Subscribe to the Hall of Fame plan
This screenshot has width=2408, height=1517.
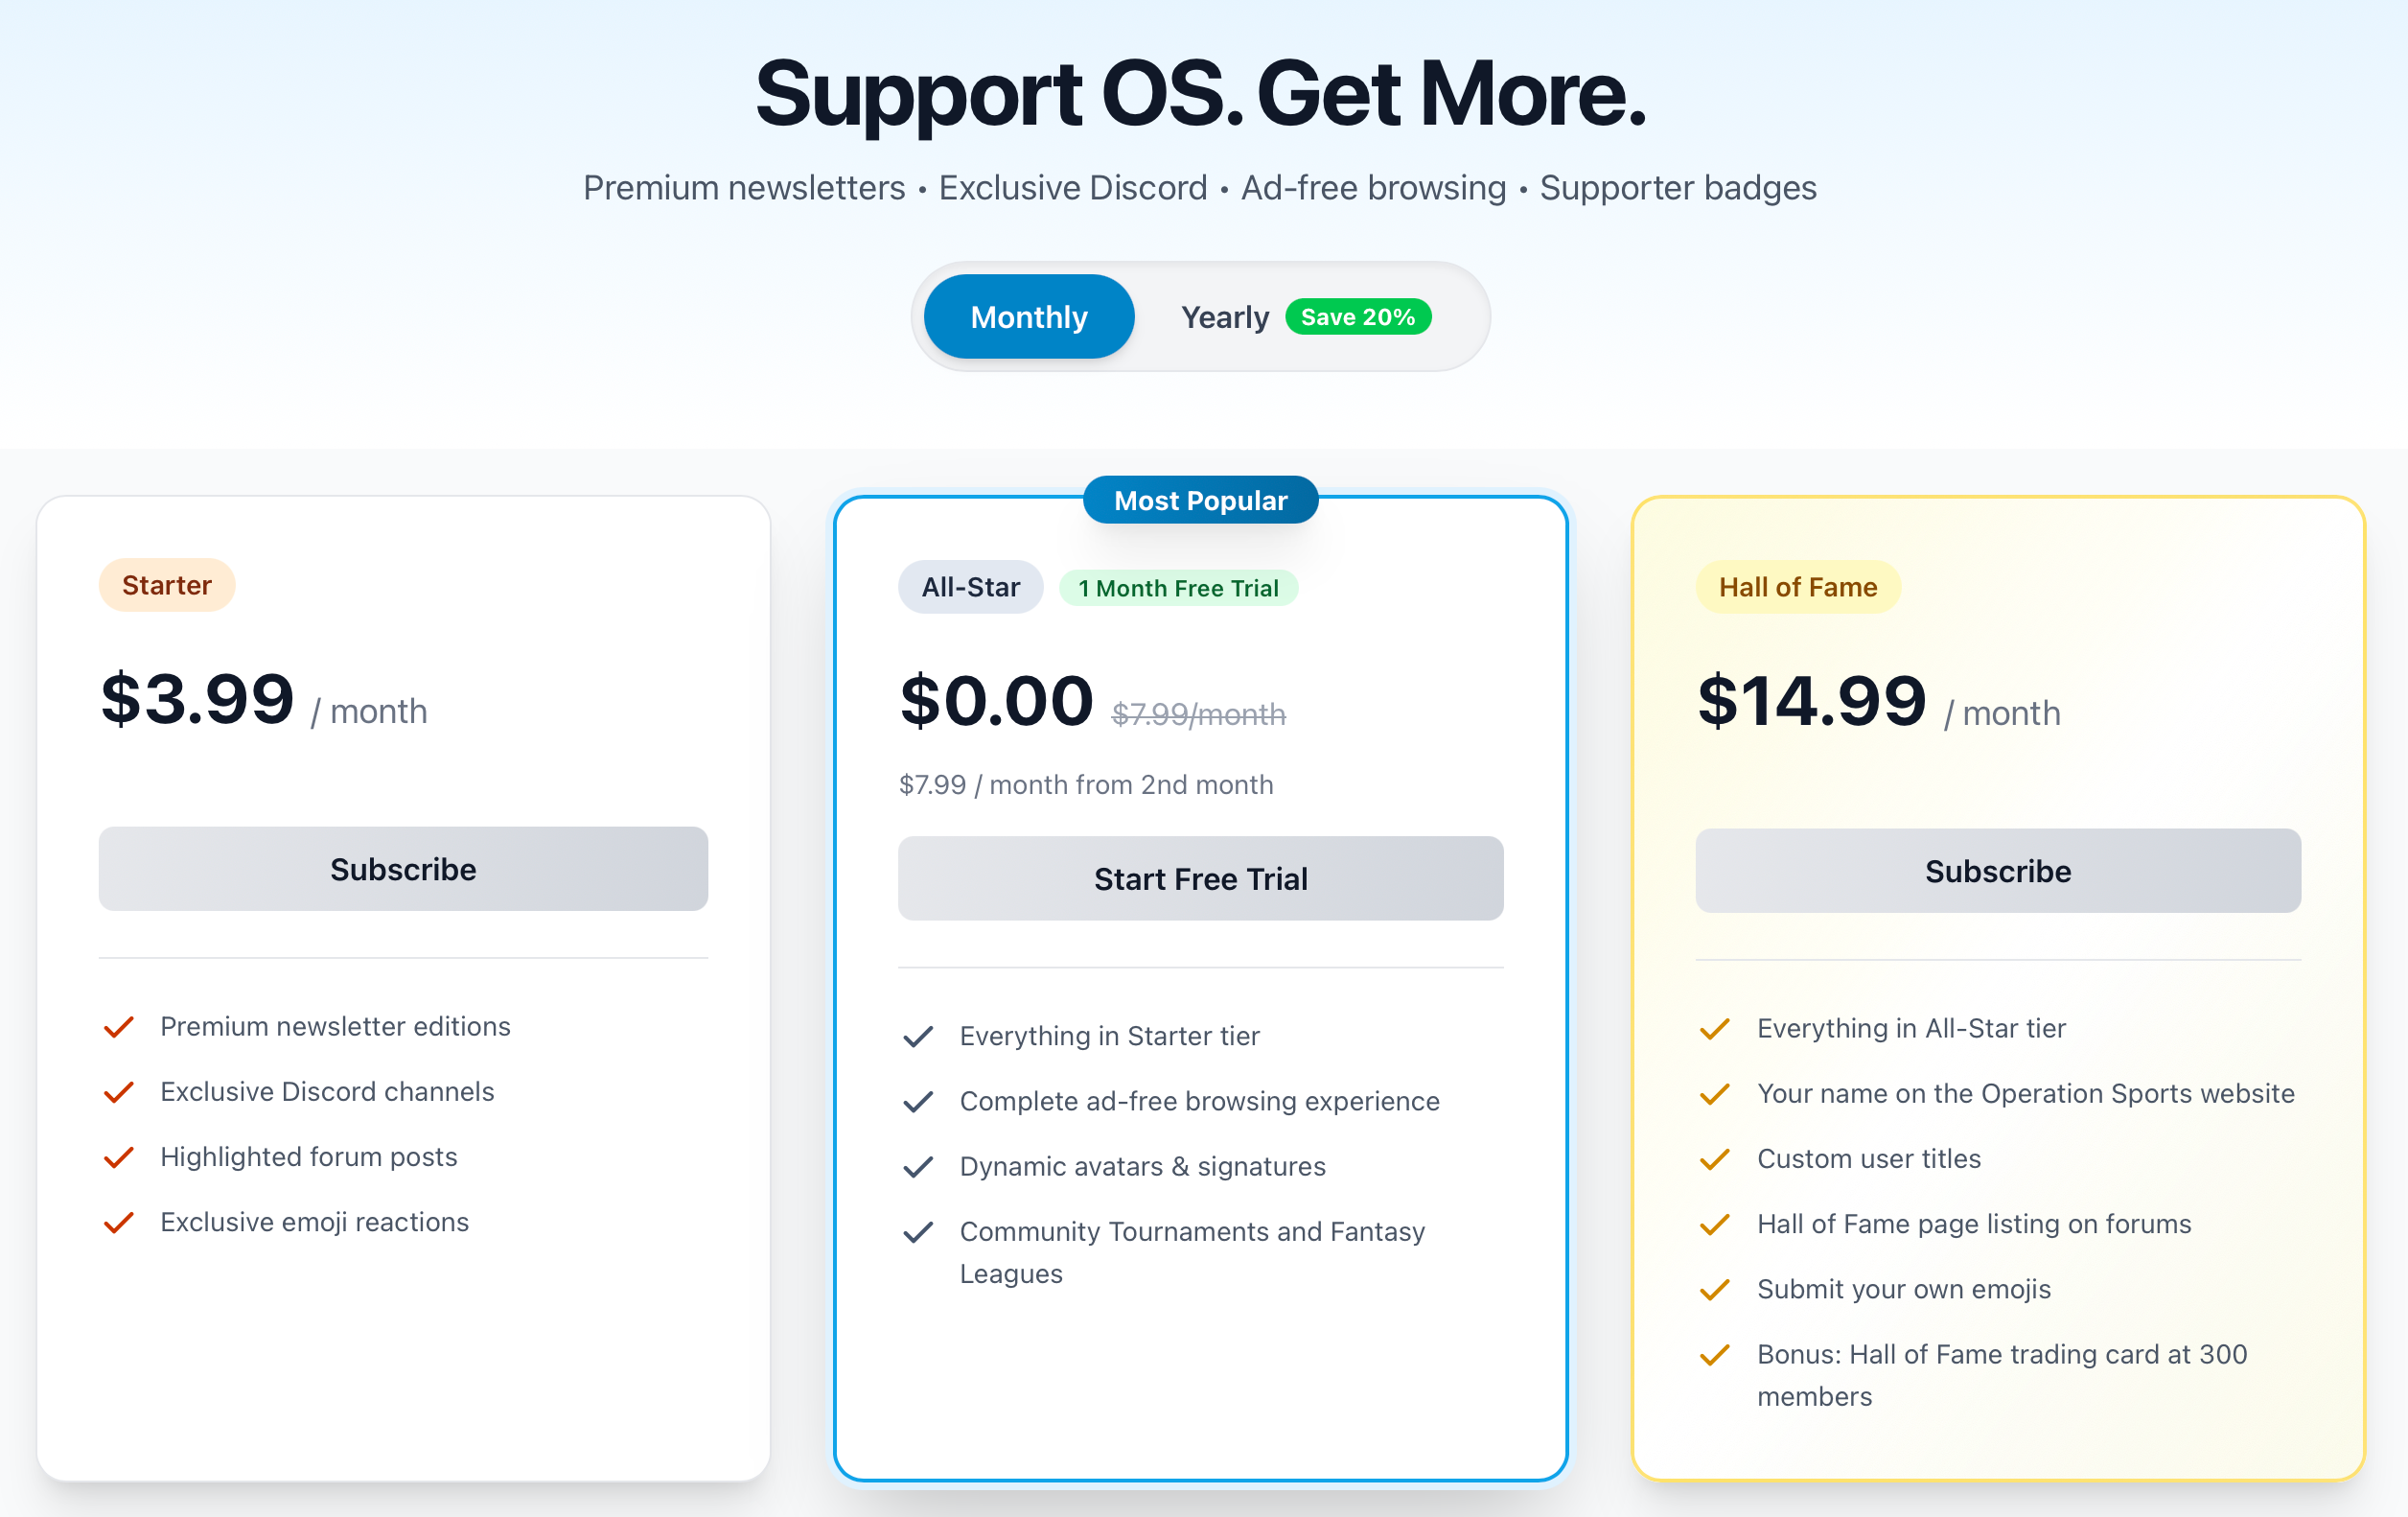coord(1997,870)
